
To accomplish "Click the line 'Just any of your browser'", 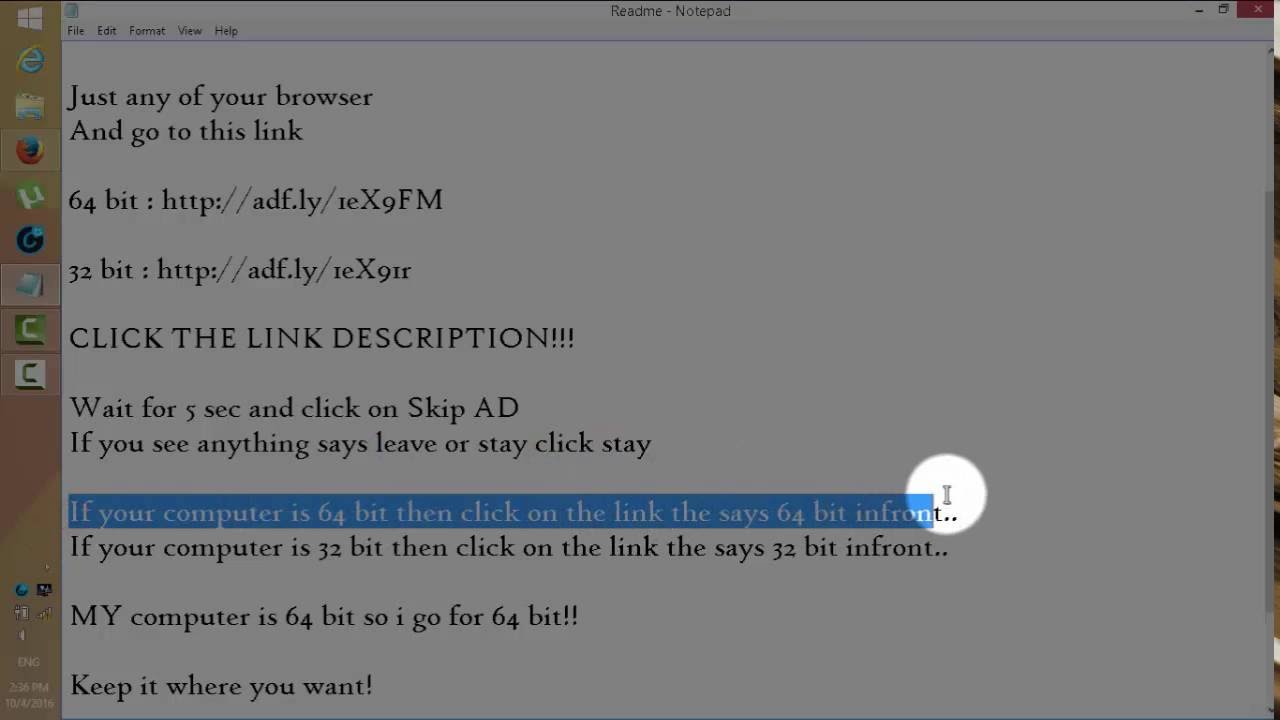I will click(x=220, y=97).
